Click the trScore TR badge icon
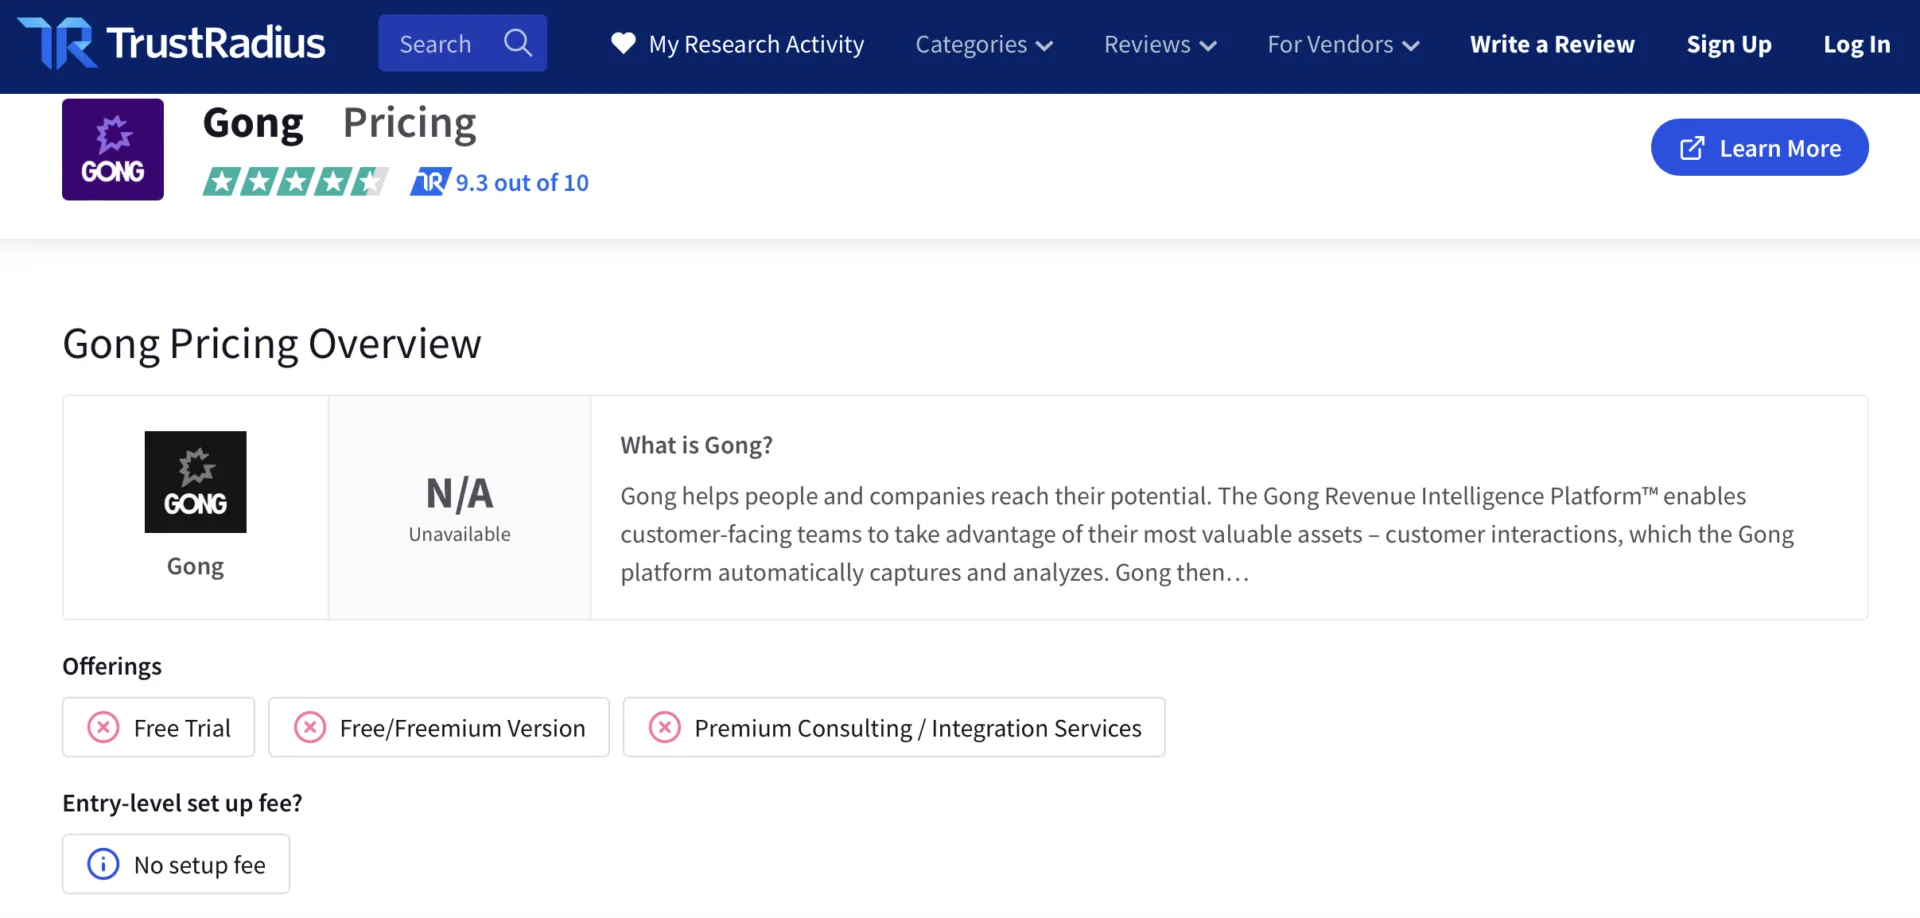 click(x=430, y=182)
